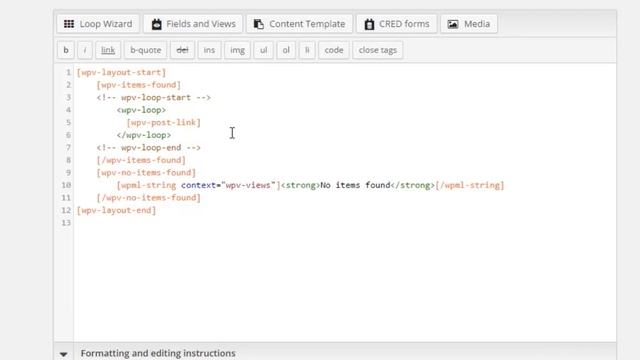This screenshot has width=640, height=360.
Task: Insert an ol ordered list tag
Action: tap(286, 50)
